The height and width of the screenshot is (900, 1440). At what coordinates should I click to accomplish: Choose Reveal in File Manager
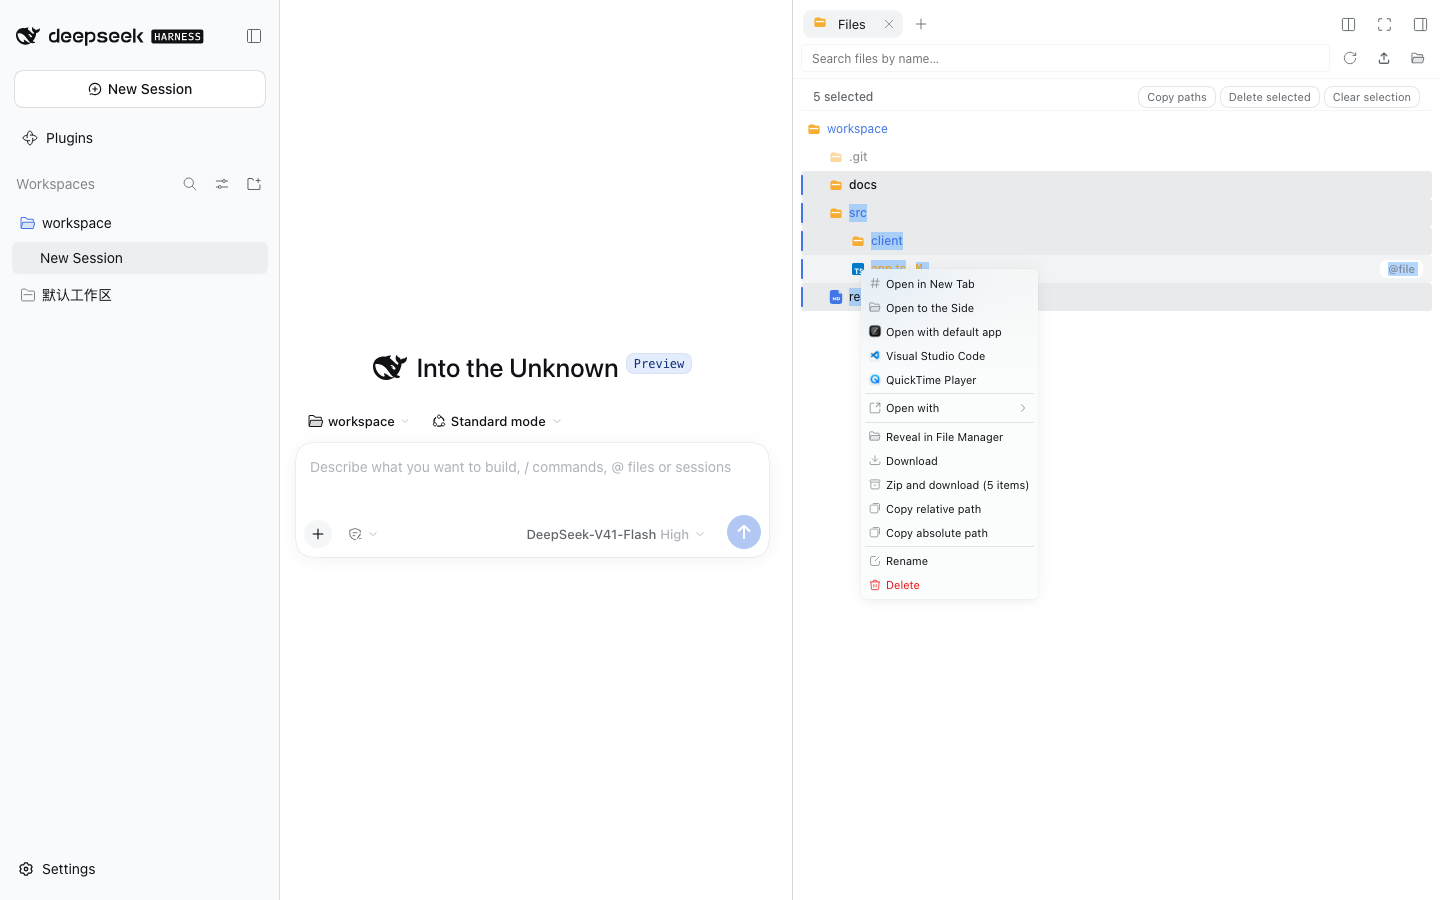[949, 437]
